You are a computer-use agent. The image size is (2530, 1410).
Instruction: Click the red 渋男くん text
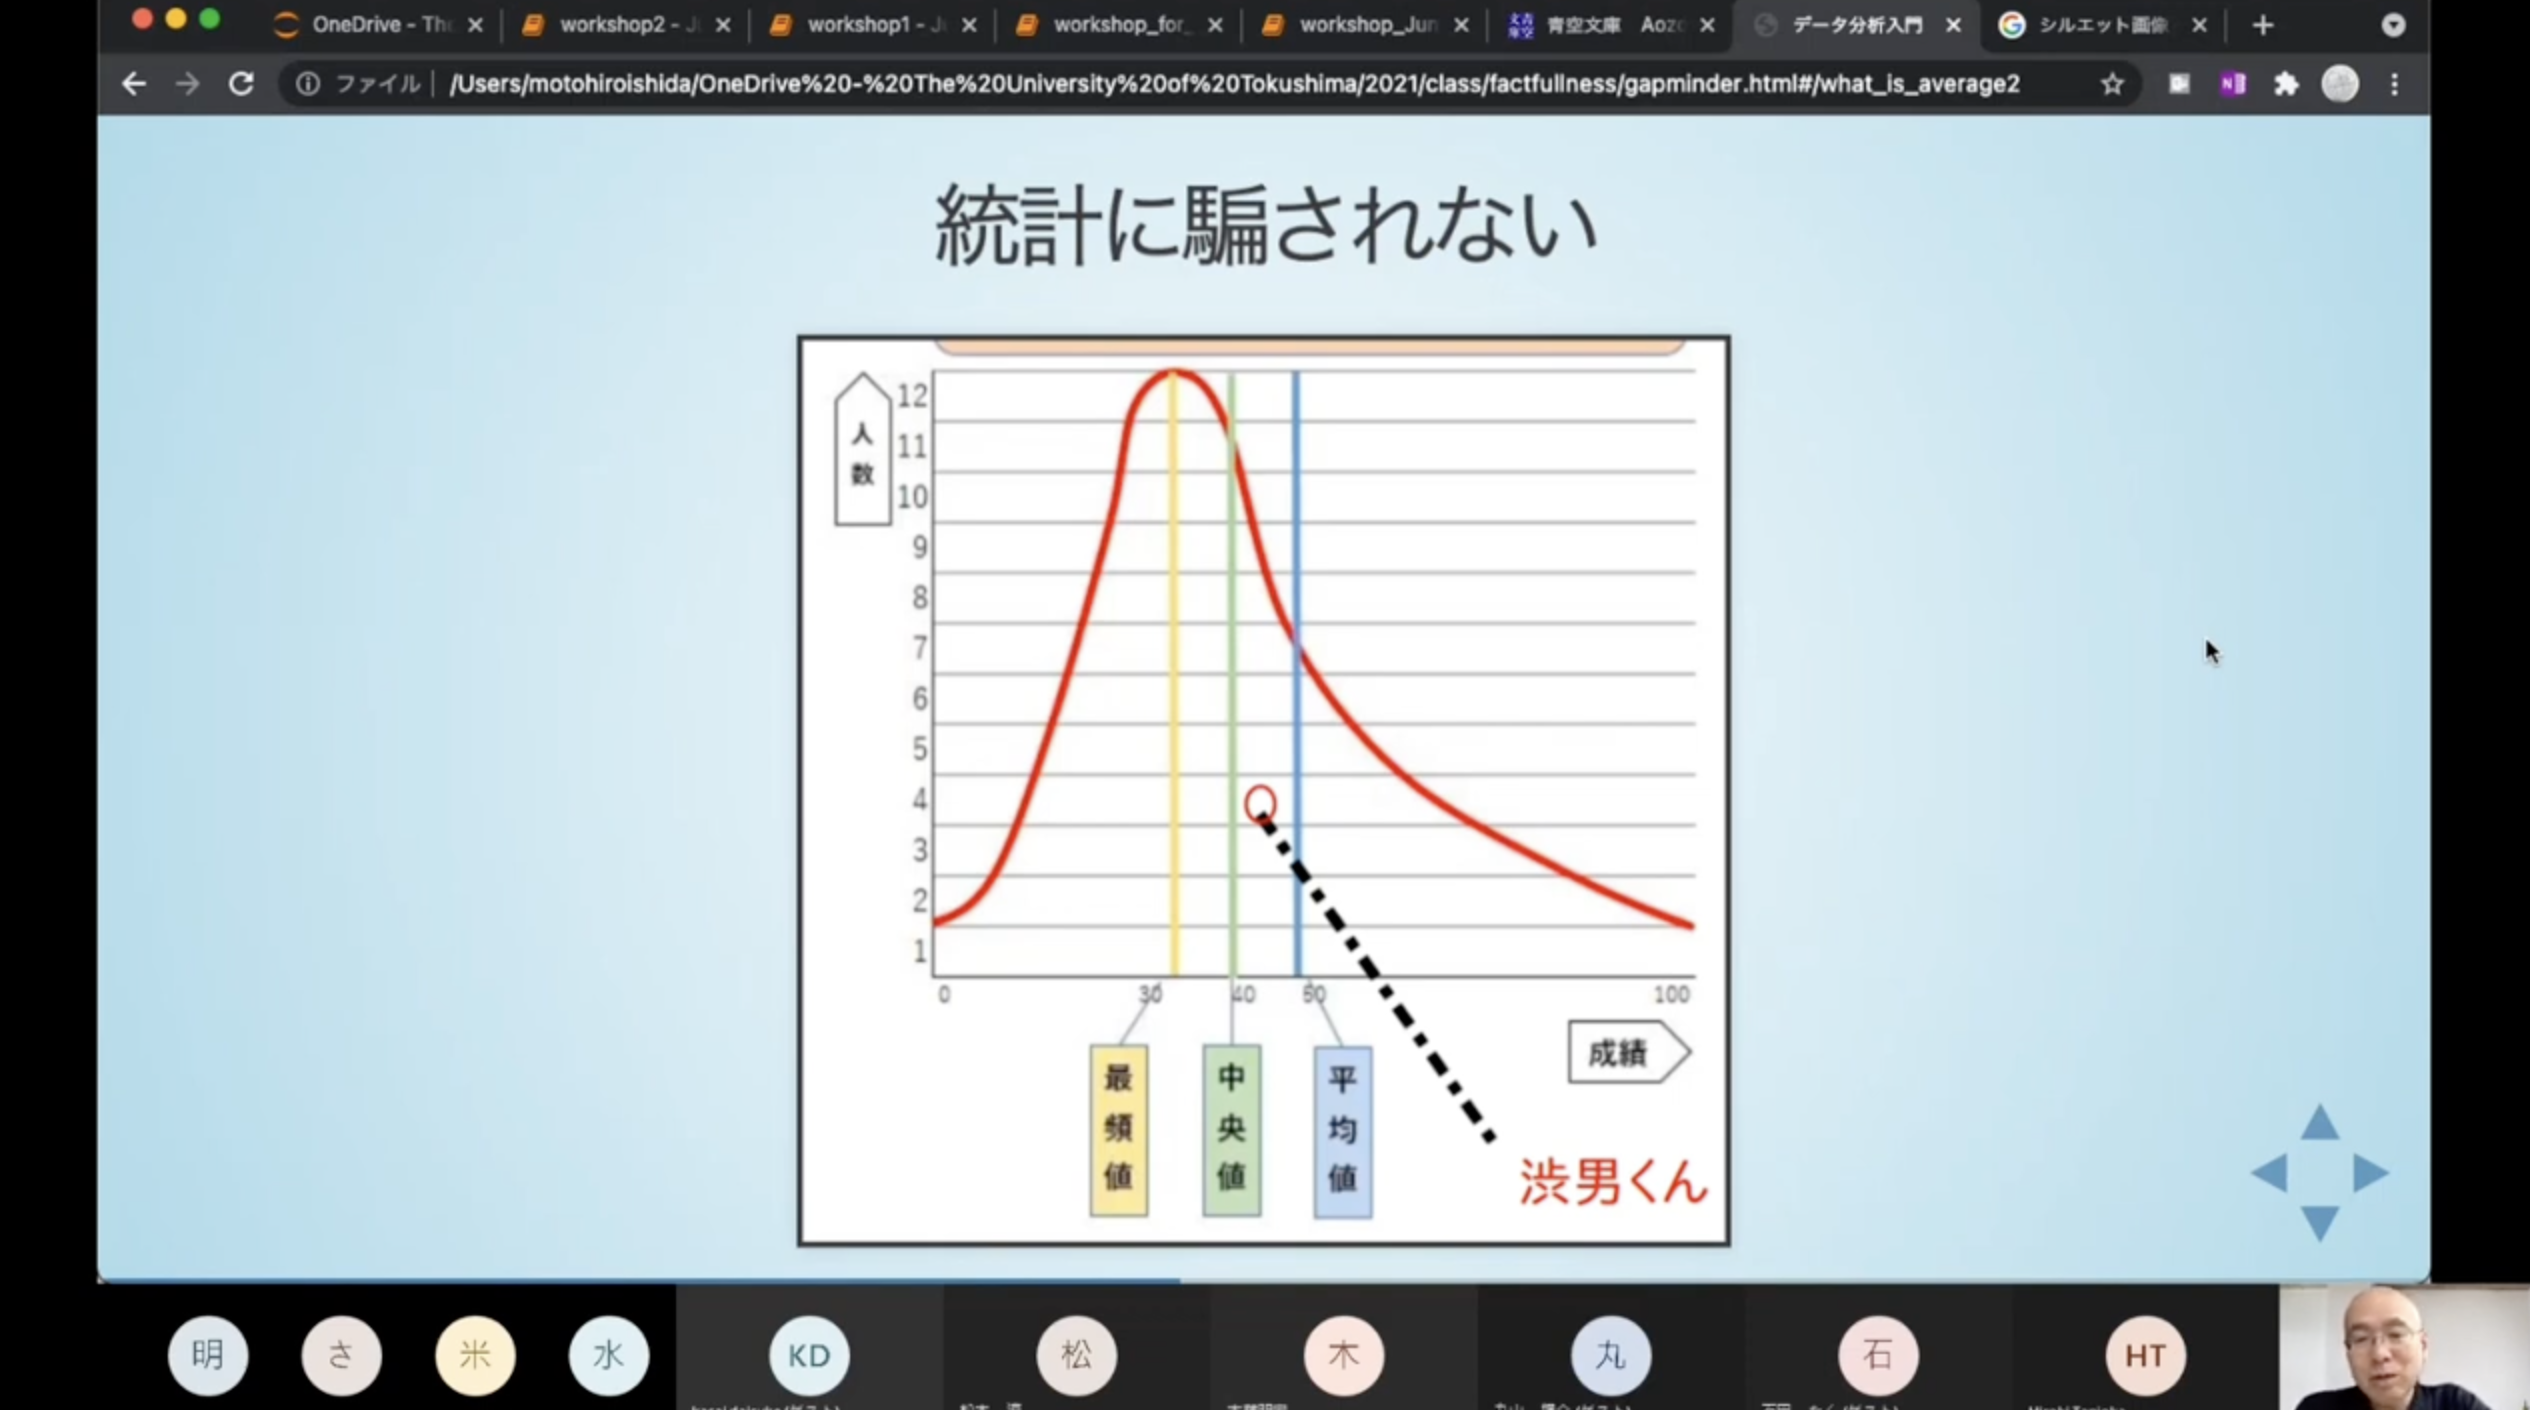click(1613, 1182)
